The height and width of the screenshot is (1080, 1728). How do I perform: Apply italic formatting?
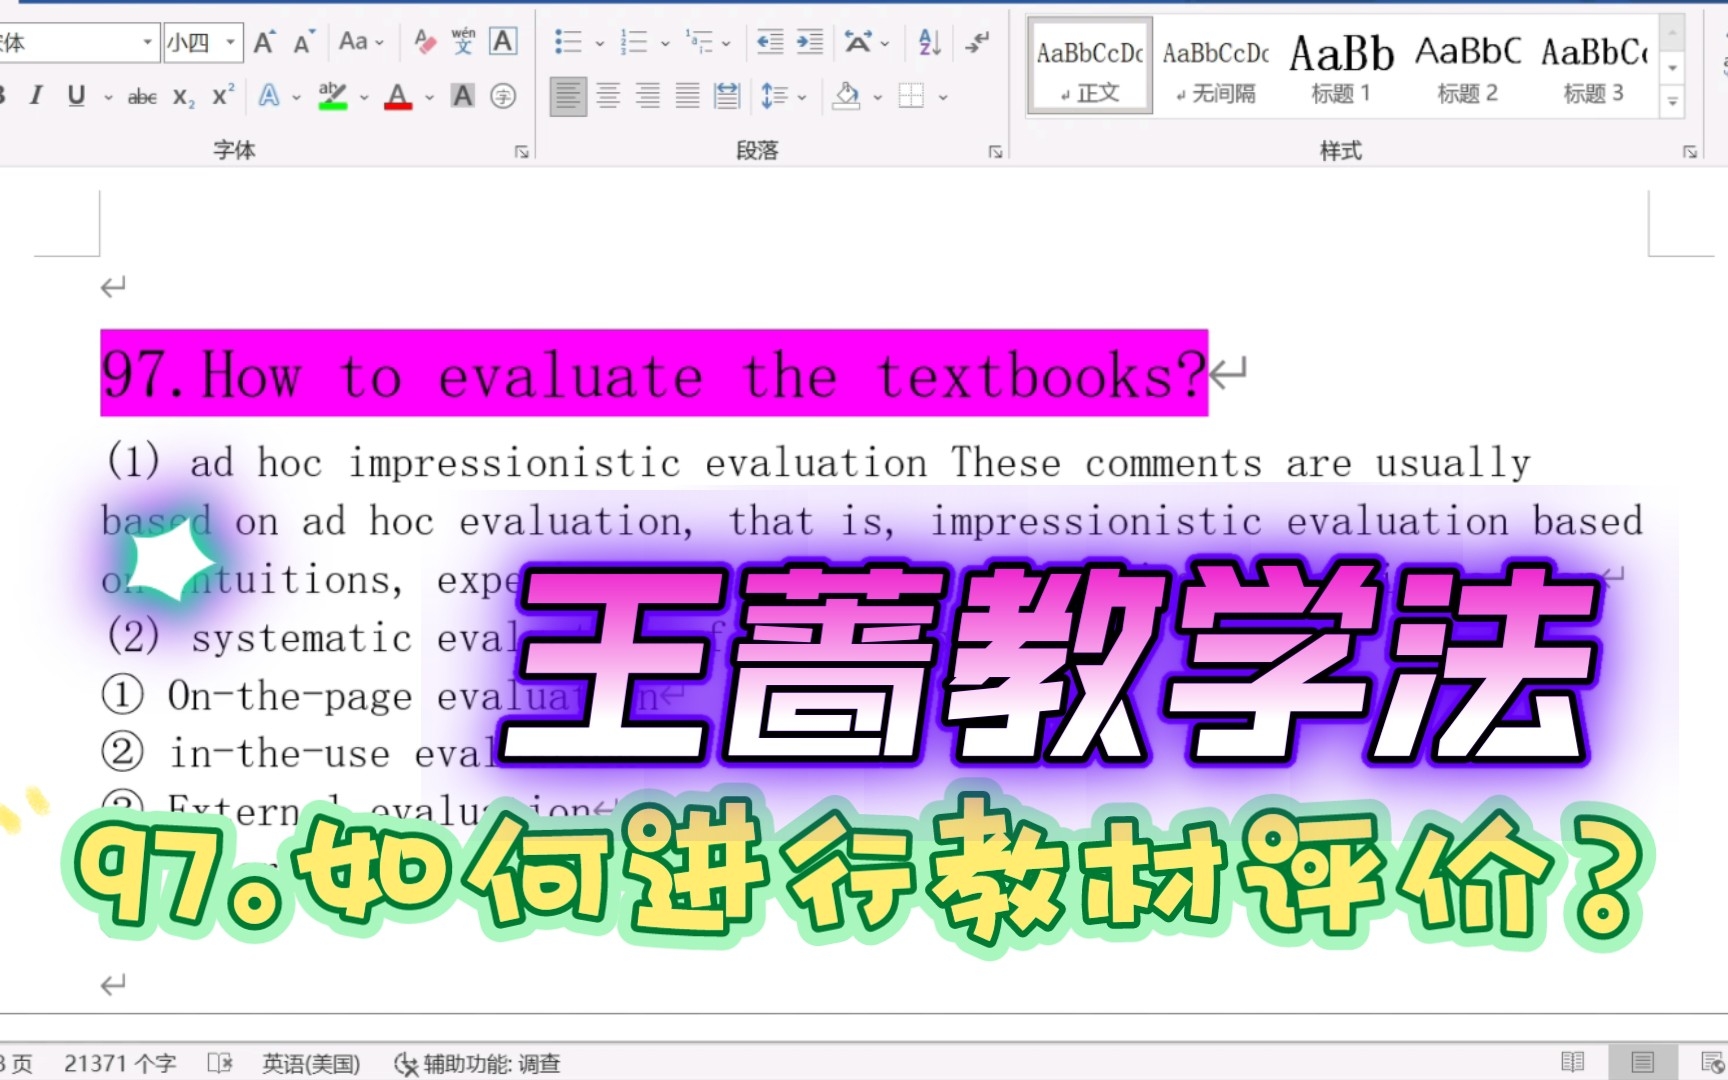pos(36,96)
